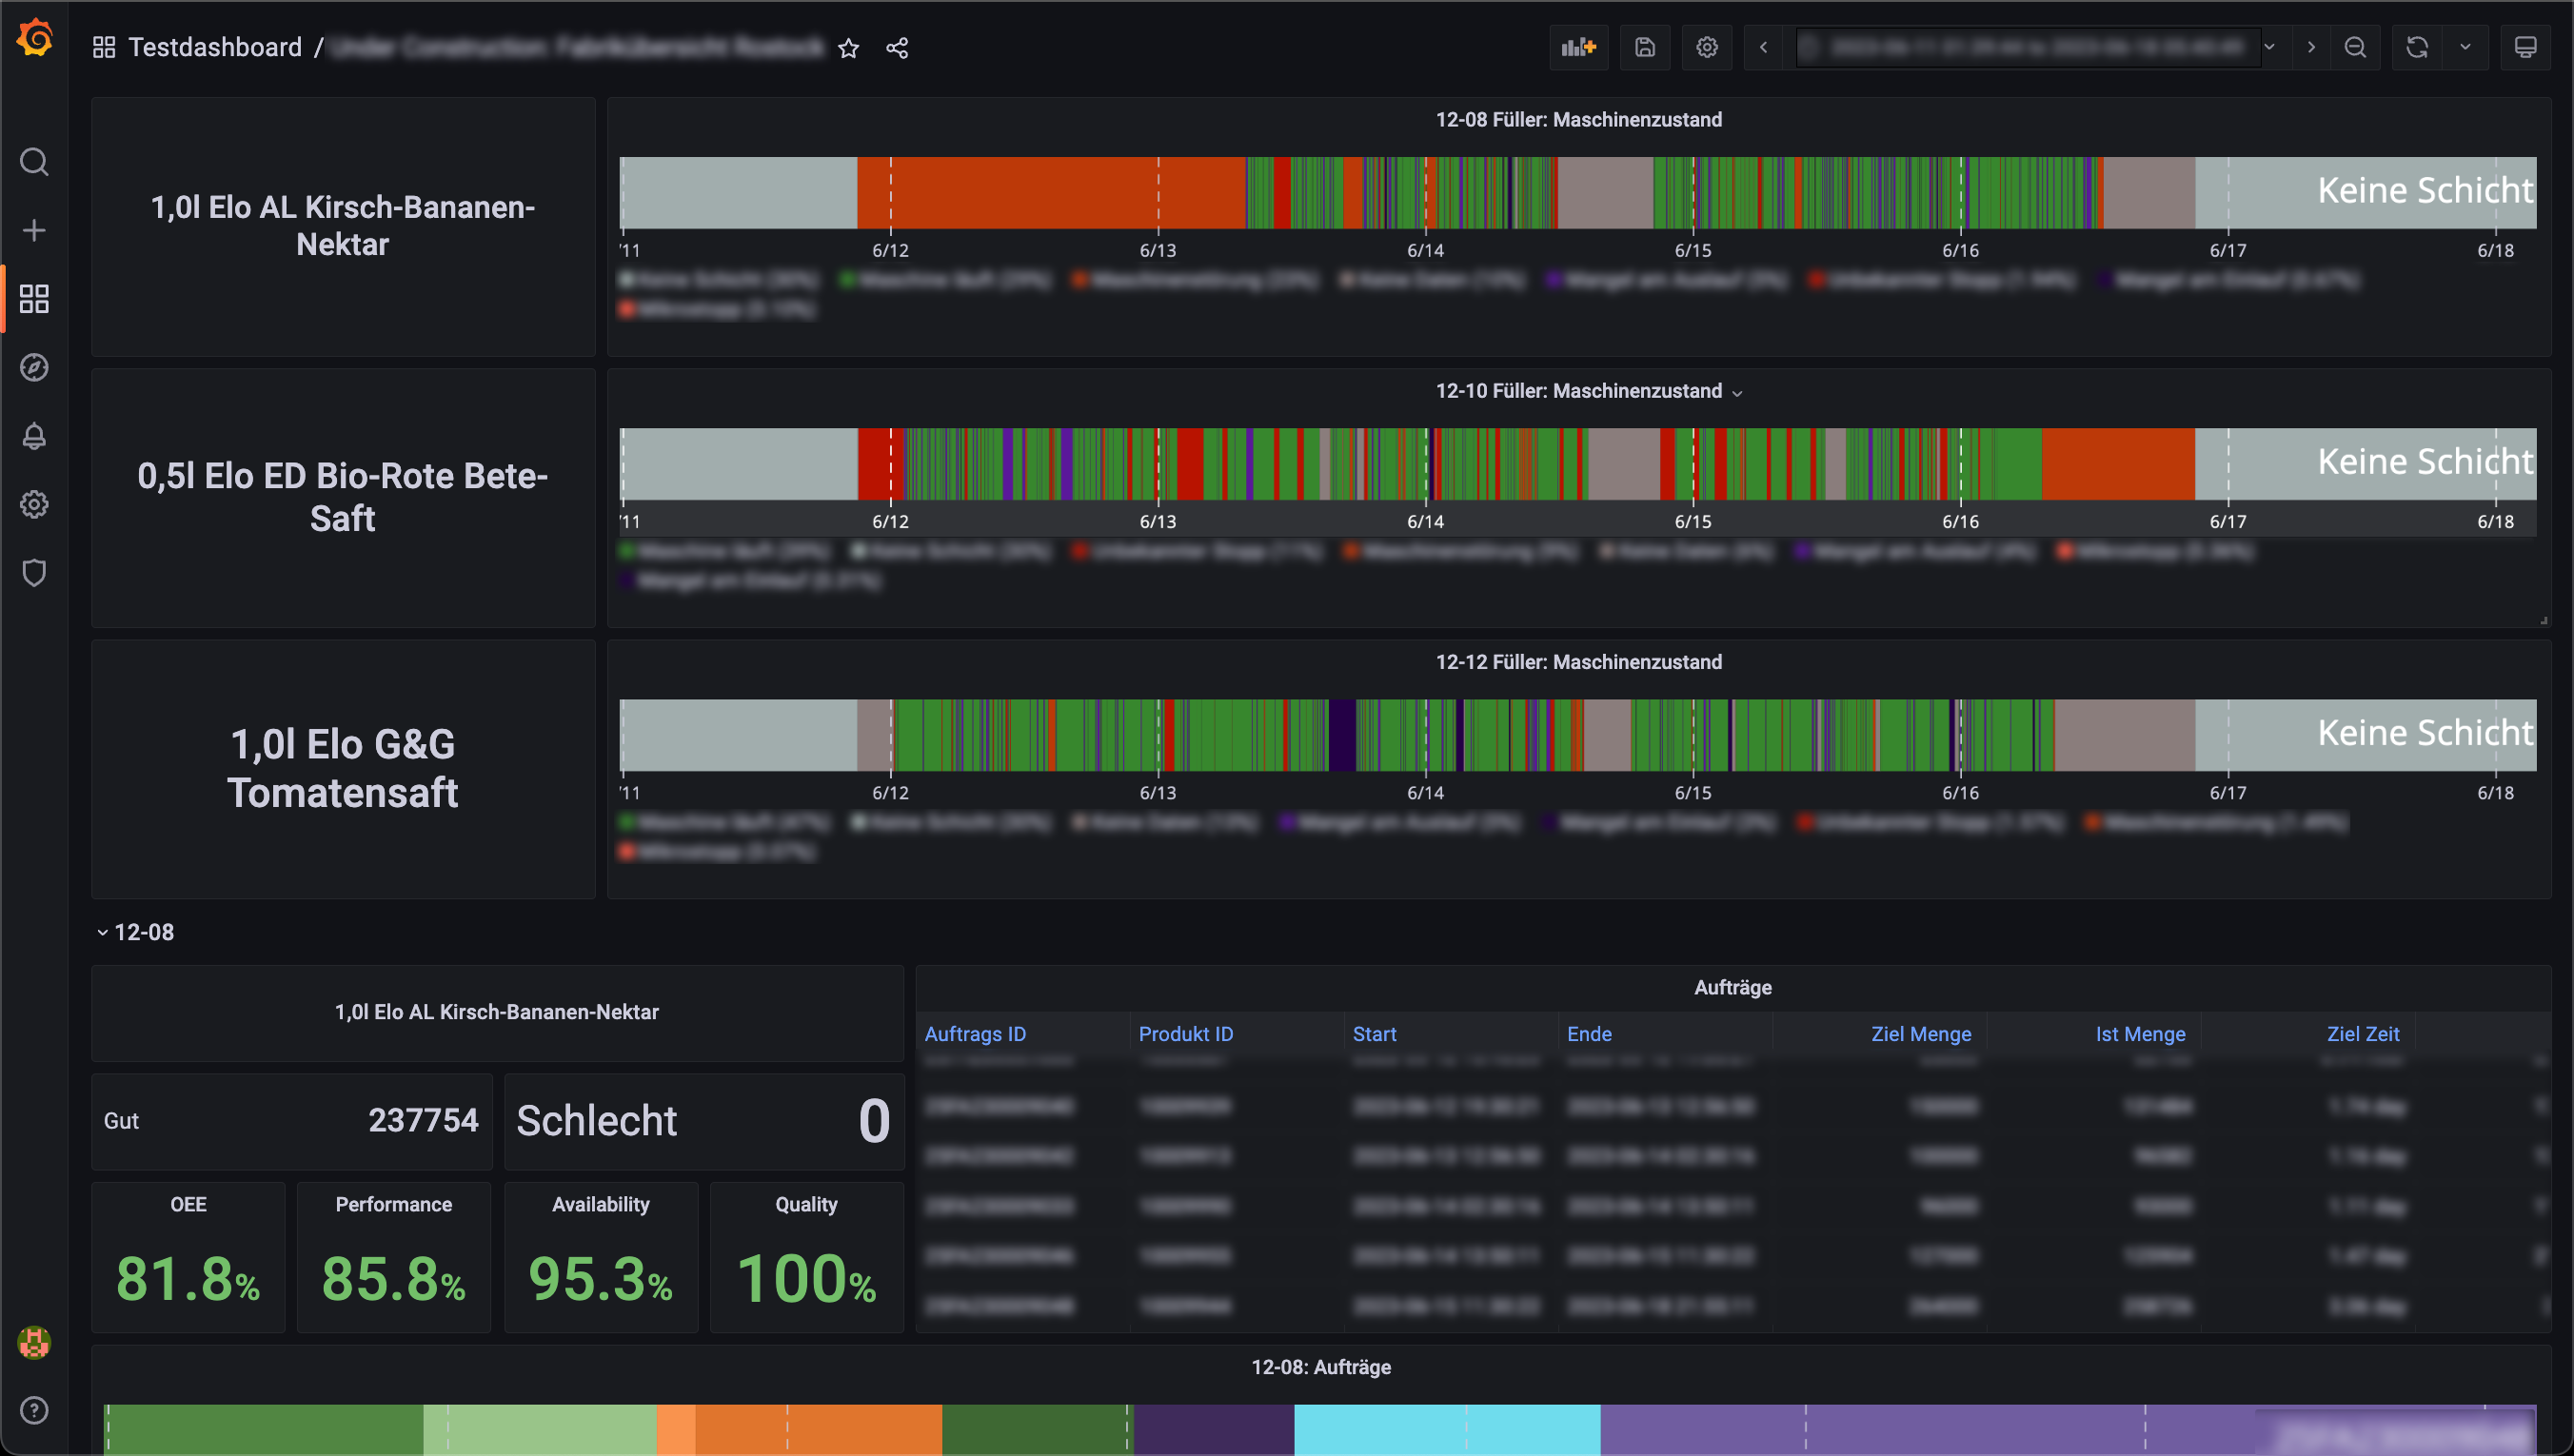Open the search dashboards icon in sidebar
Image resolution: width=2574 pixels, height=1456 pixels.
[34, 162]
